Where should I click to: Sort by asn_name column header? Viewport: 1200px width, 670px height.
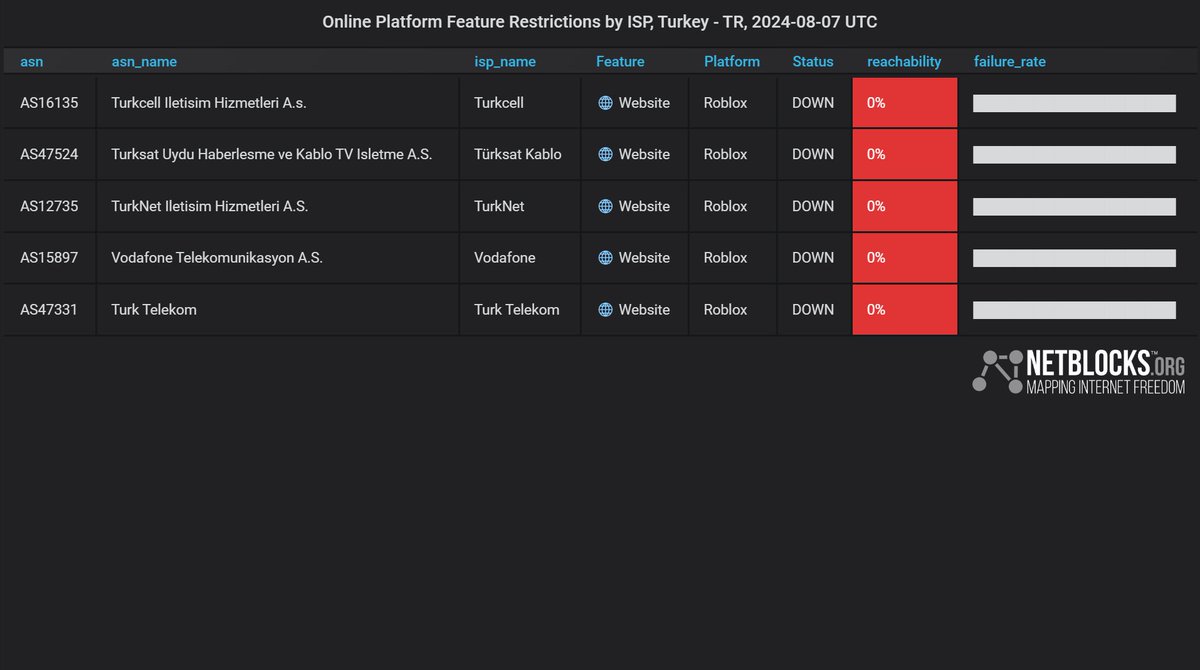(x=144, y=62)
